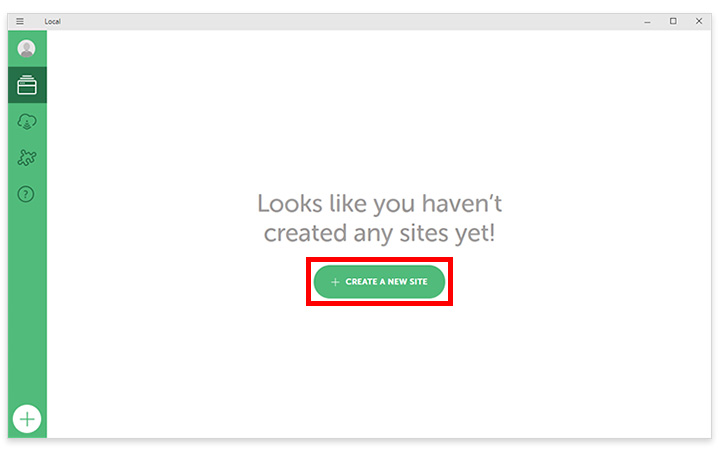Click the round plus button in sidebar
This screenshot has width=720, height=450.
pyautogui.click(x=27, y=419)
